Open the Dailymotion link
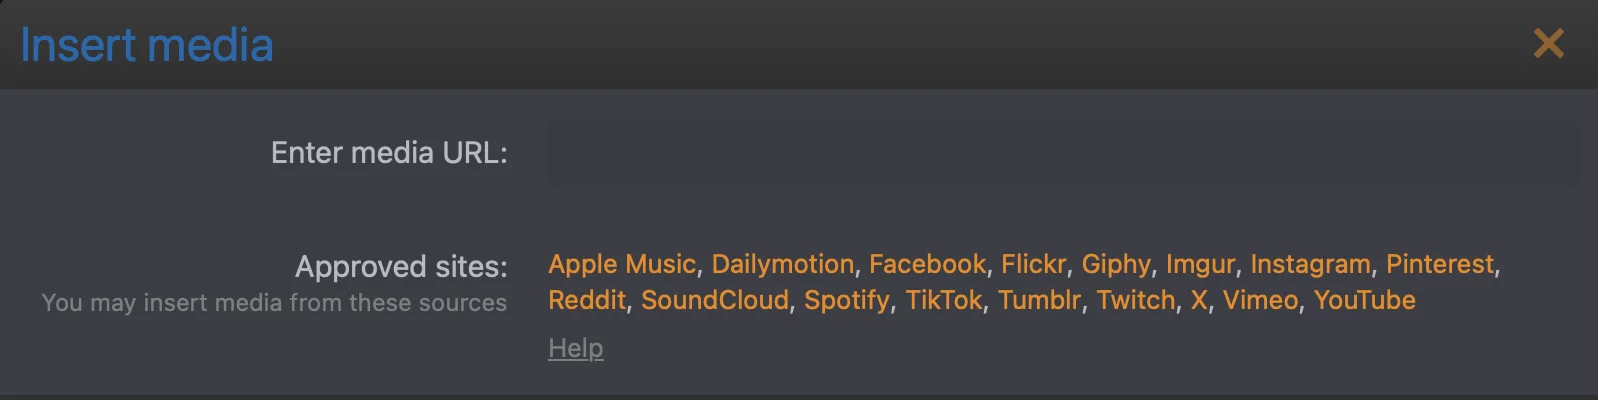Screen dimensions: 1598x400 click(782, 264)
